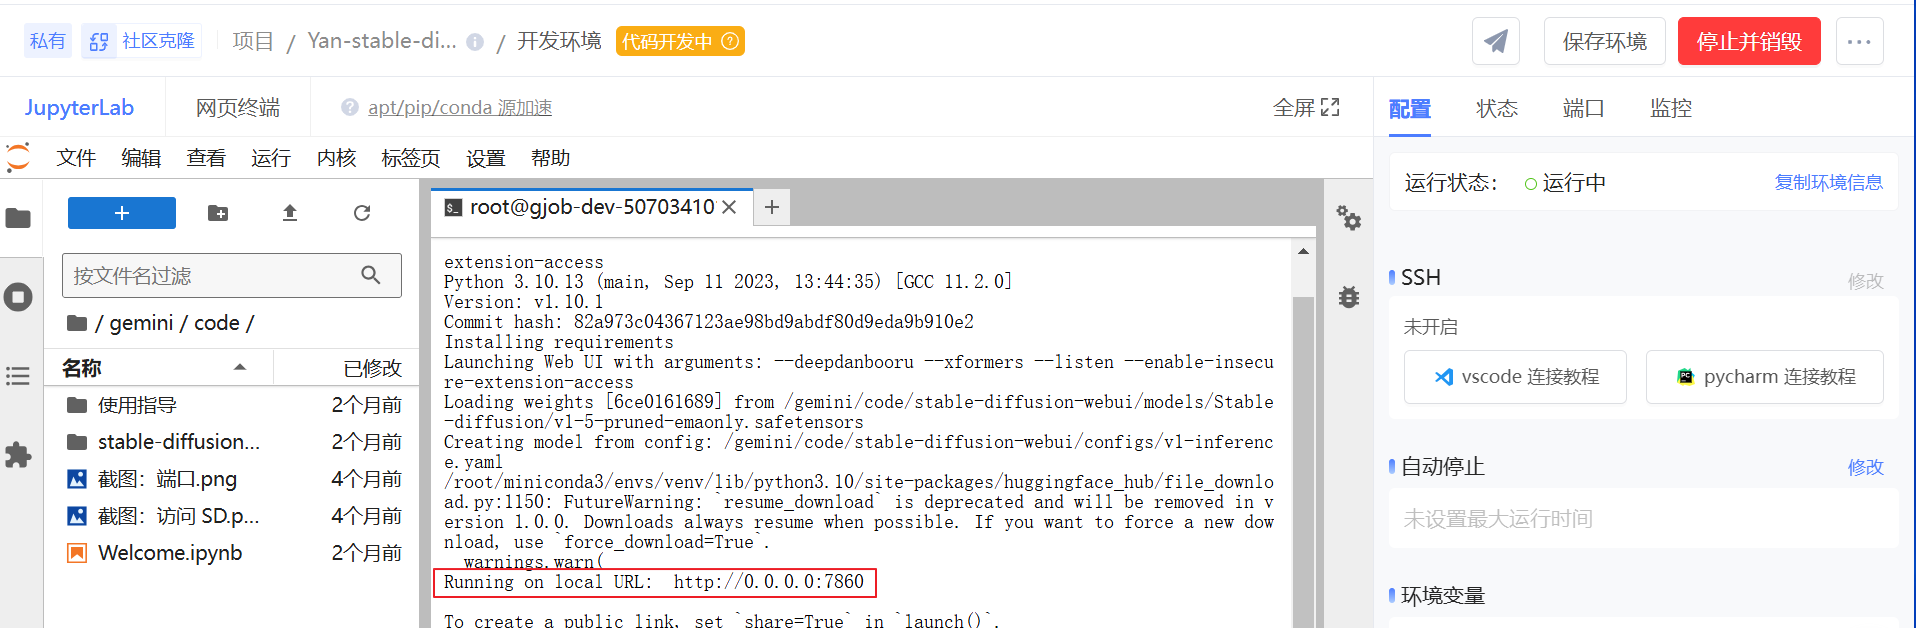The width and height of the screenshot is (1916, 628).
Task: Open the vscode 连接教程 link
Action: (1515, 377)
